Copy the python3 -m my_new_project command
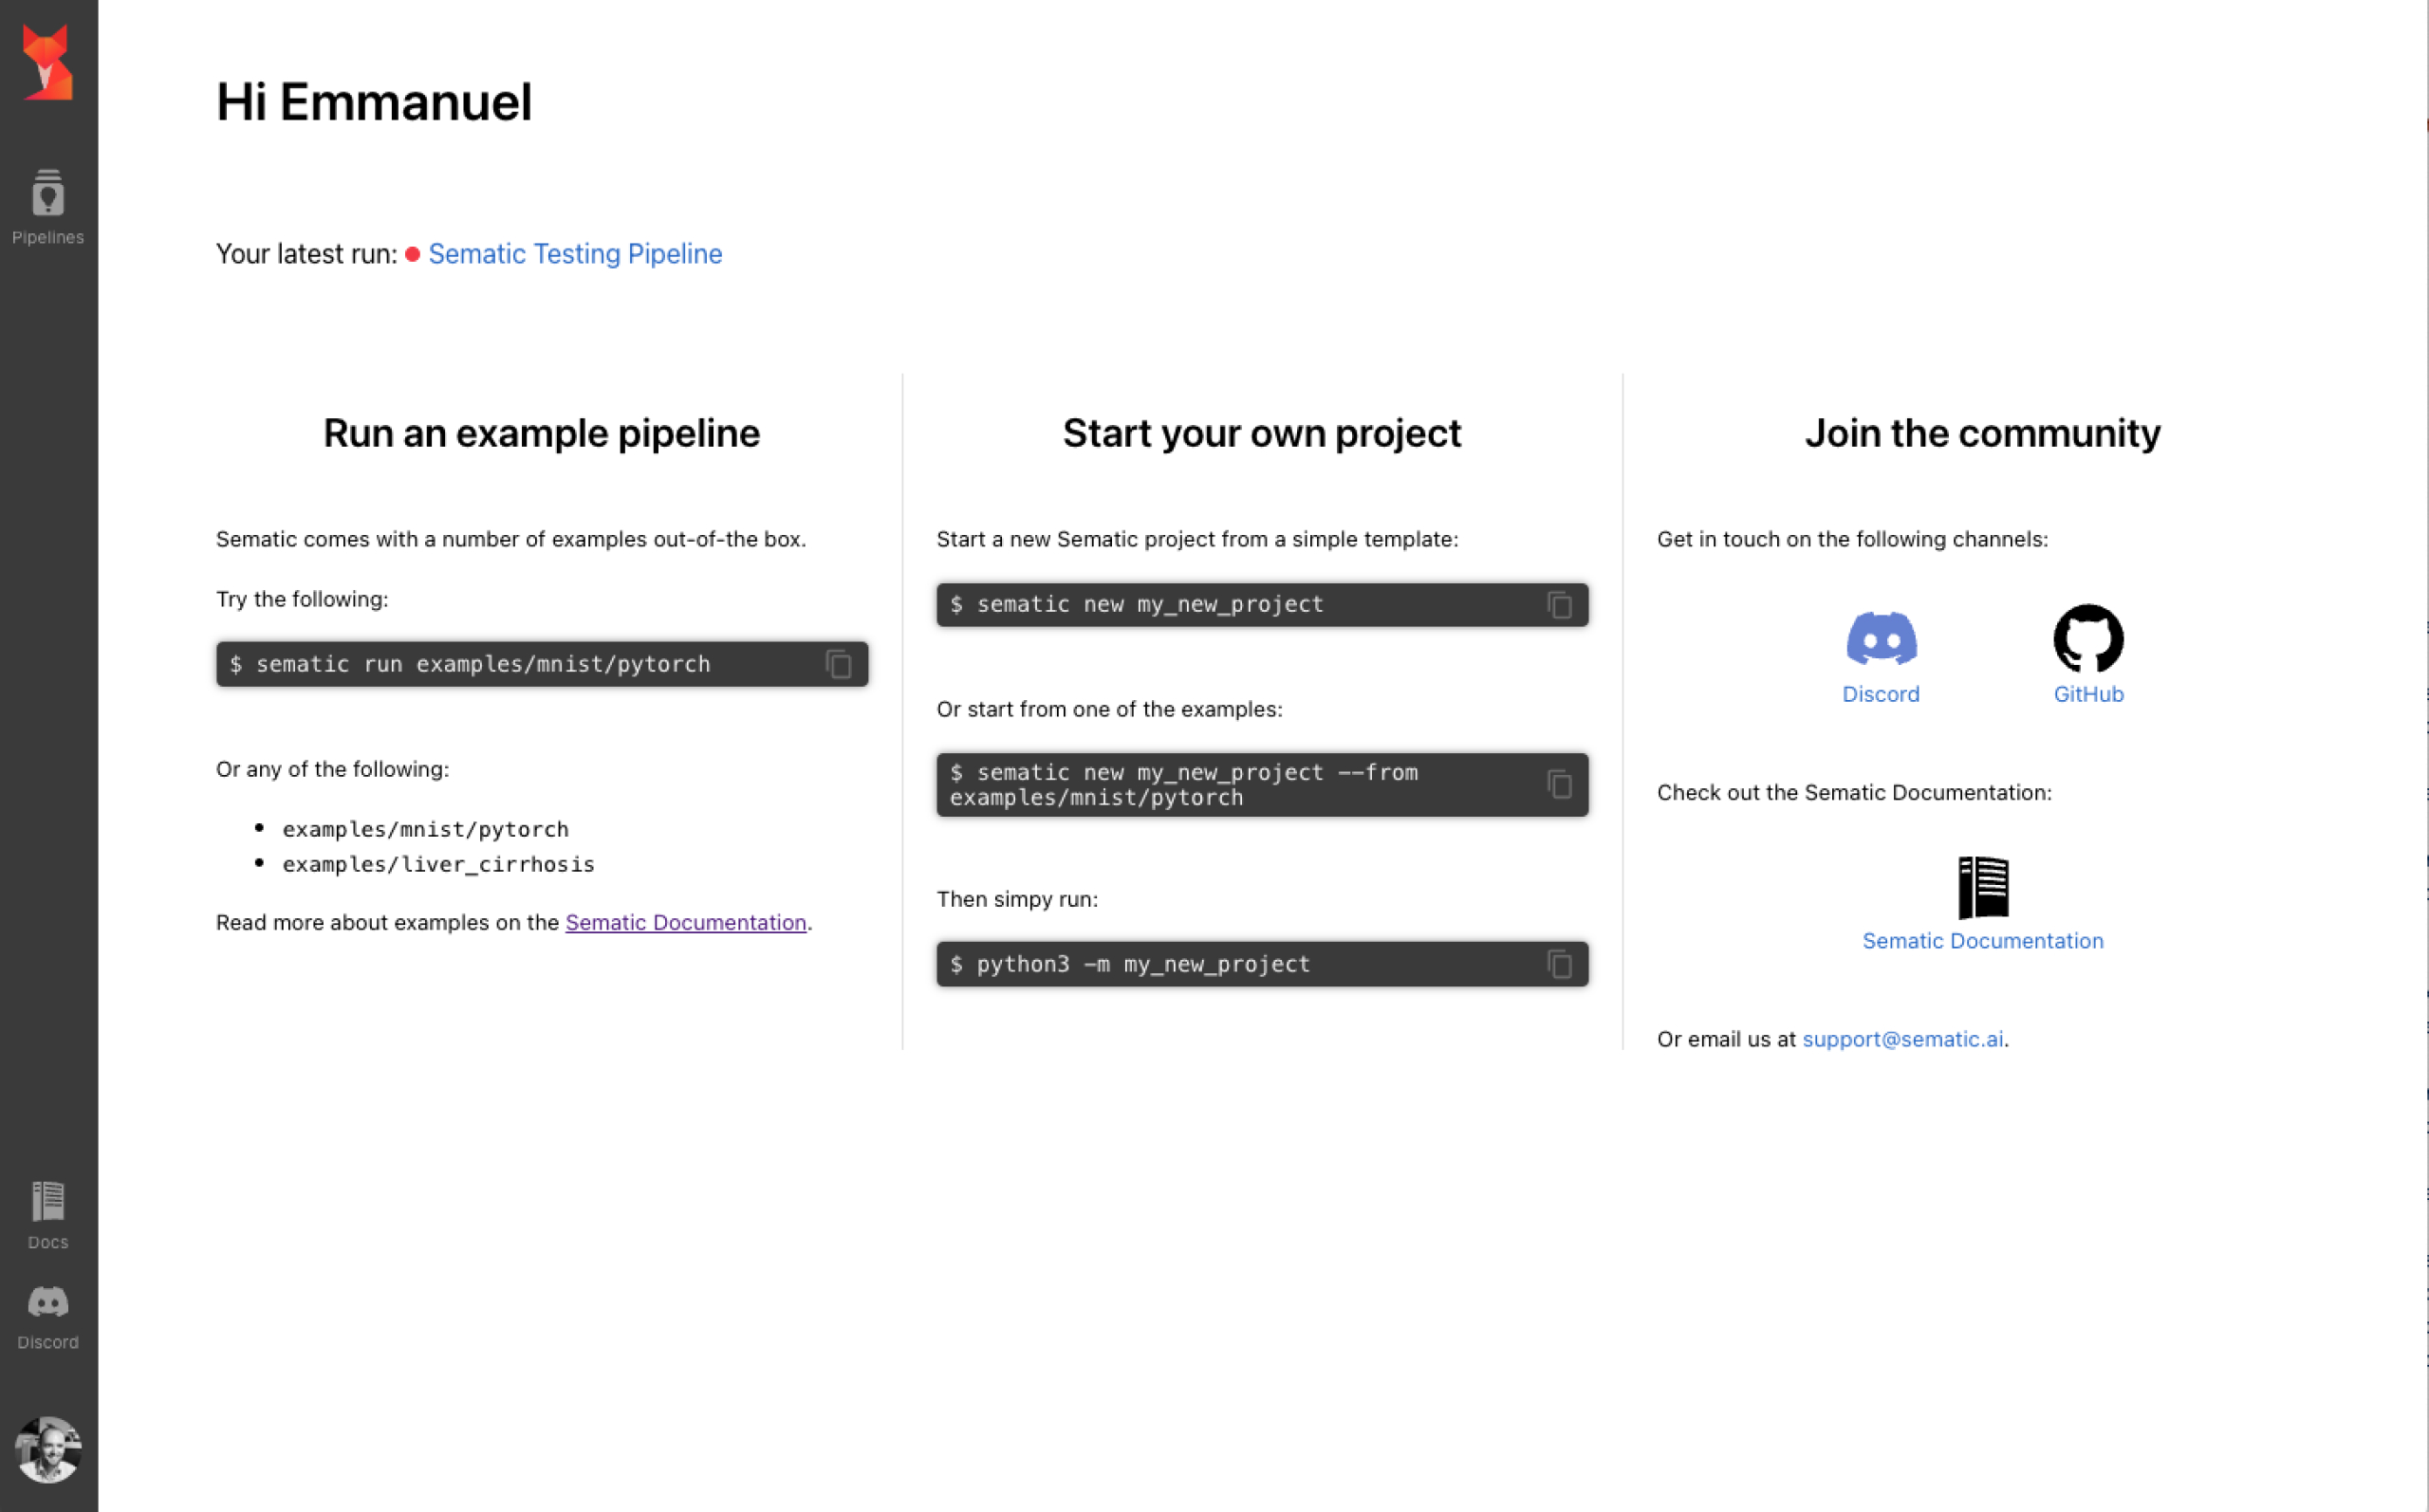Image resolution: width=2429 pixels, height=1512 pixels. pyautogui.click(x=1559, y=964)
